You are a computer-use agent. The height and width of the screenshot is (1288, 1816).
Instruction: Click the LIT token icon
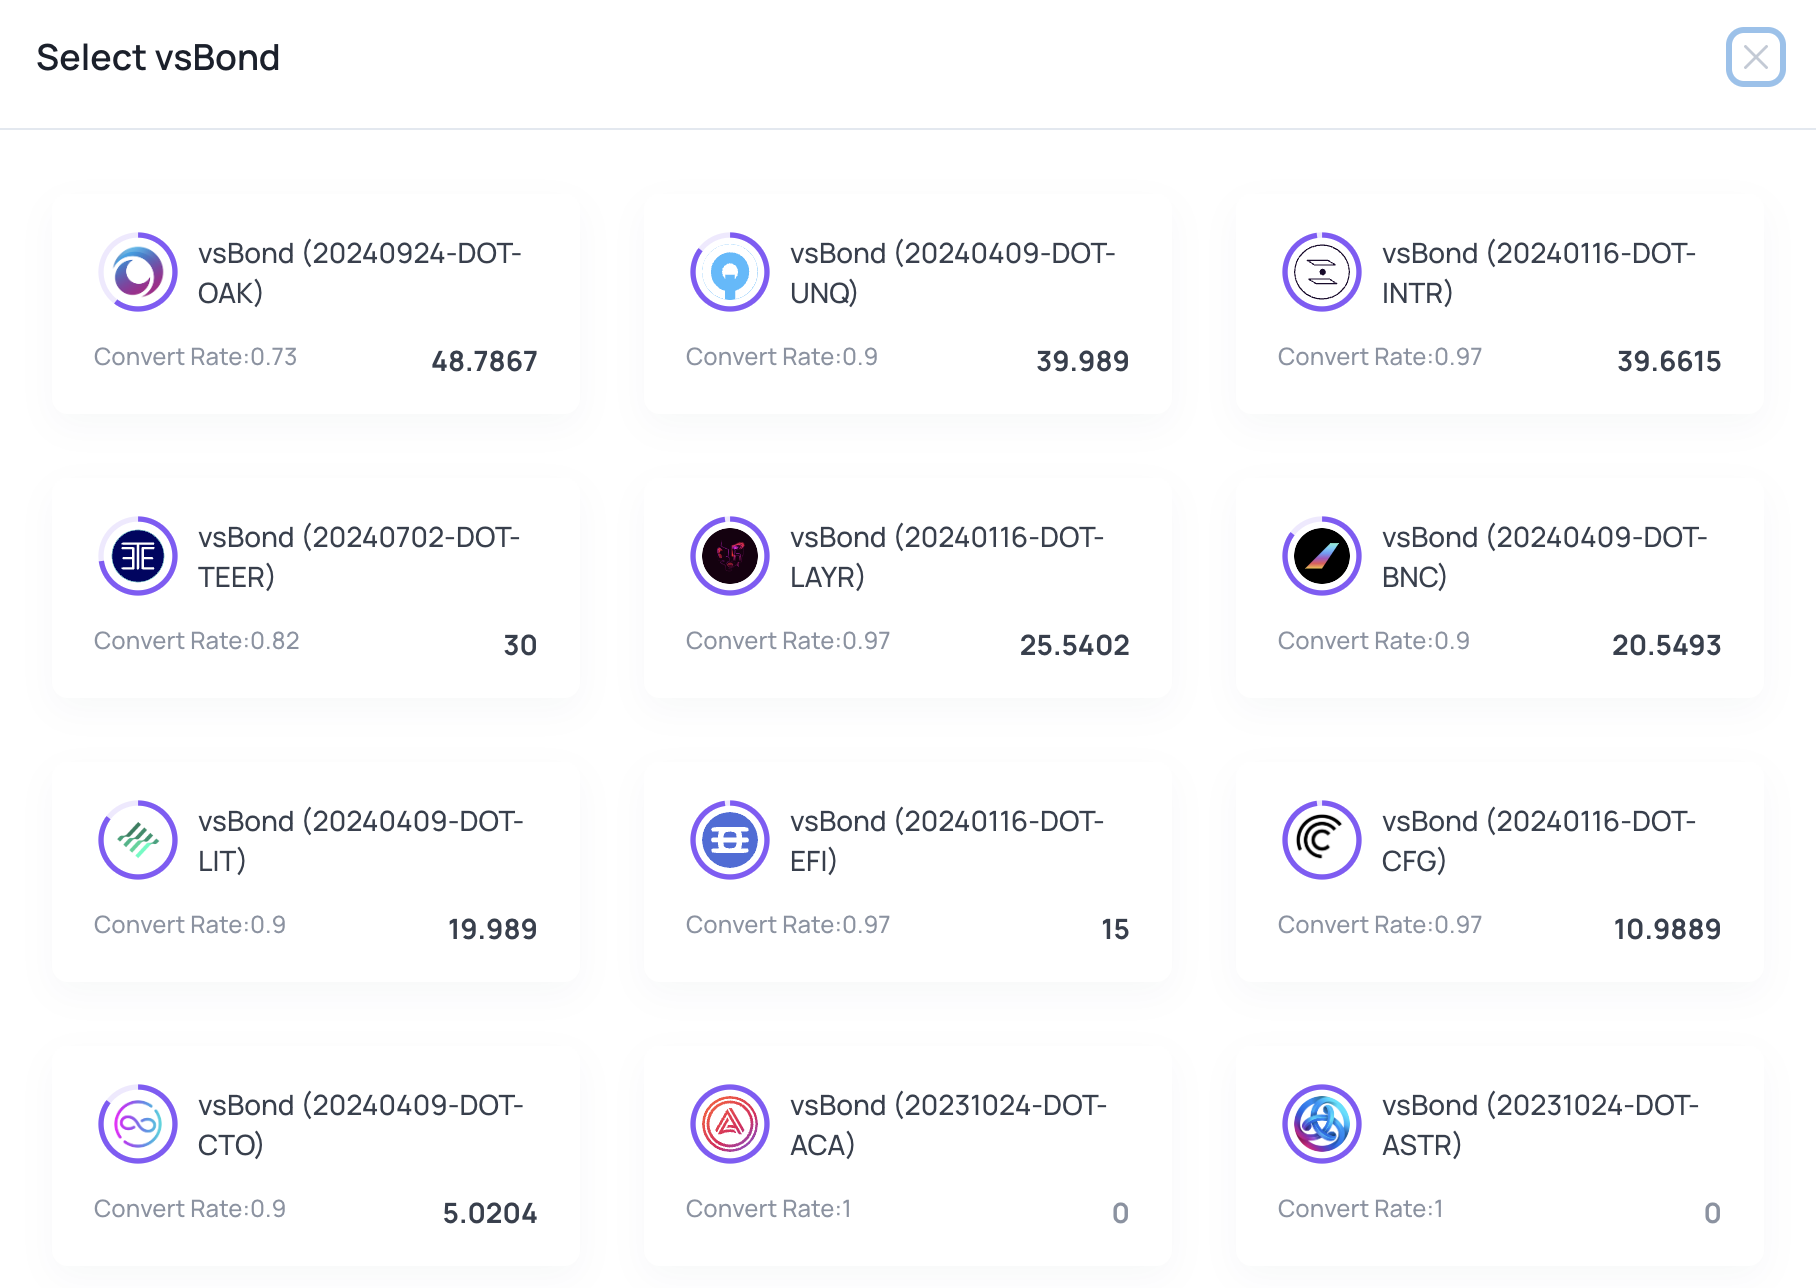pyautogui.click(x=138, y=840)
